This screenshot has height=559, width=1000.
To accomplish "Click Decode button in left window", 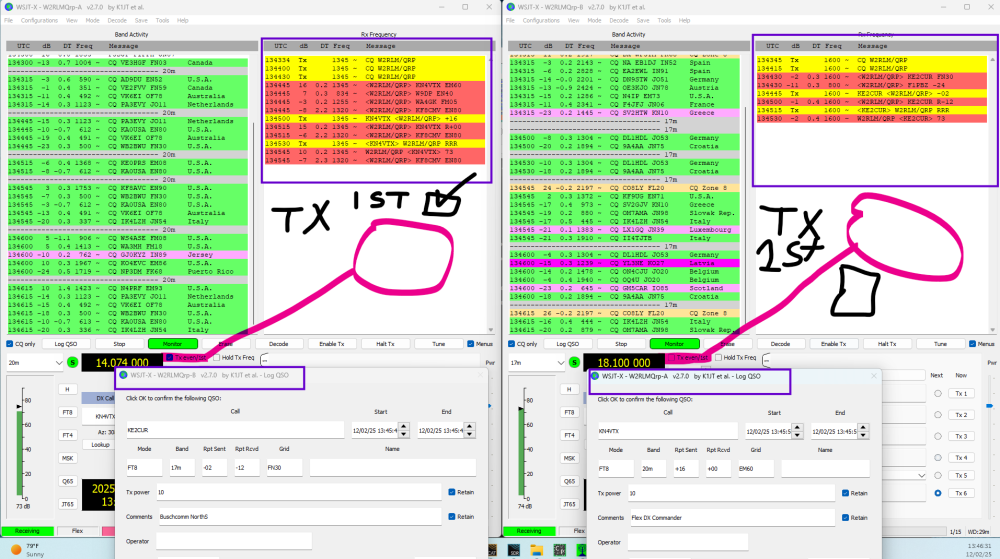I will [x=279, y=344].
